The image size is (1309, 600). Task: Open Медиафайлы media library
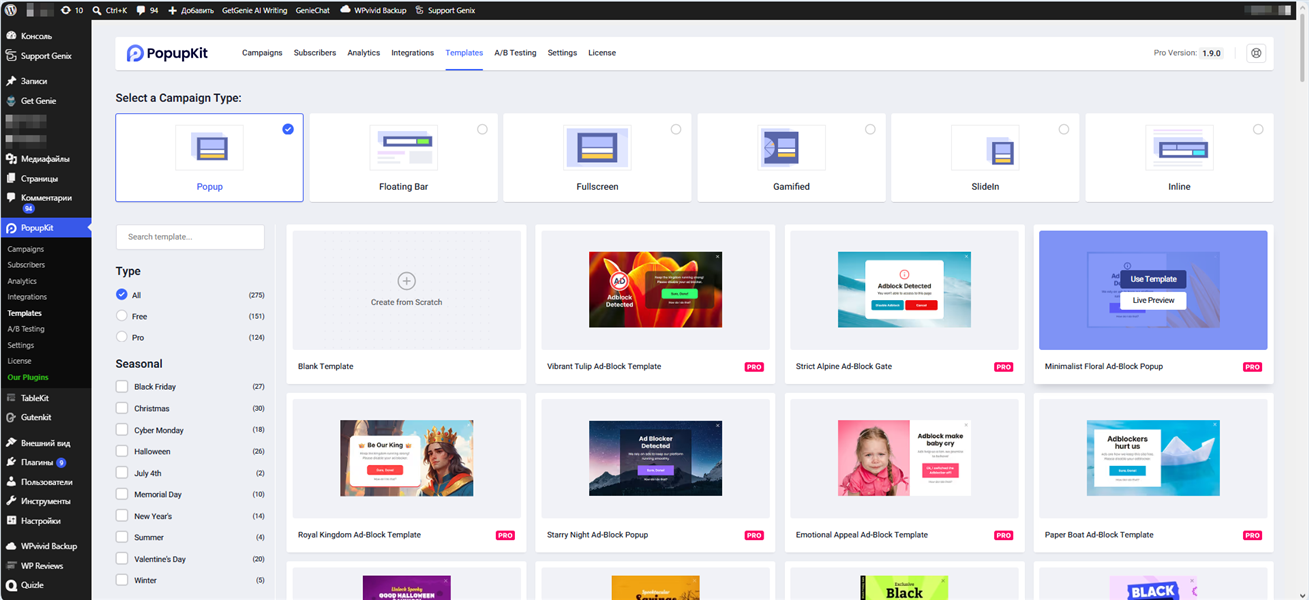pos(45,159)
